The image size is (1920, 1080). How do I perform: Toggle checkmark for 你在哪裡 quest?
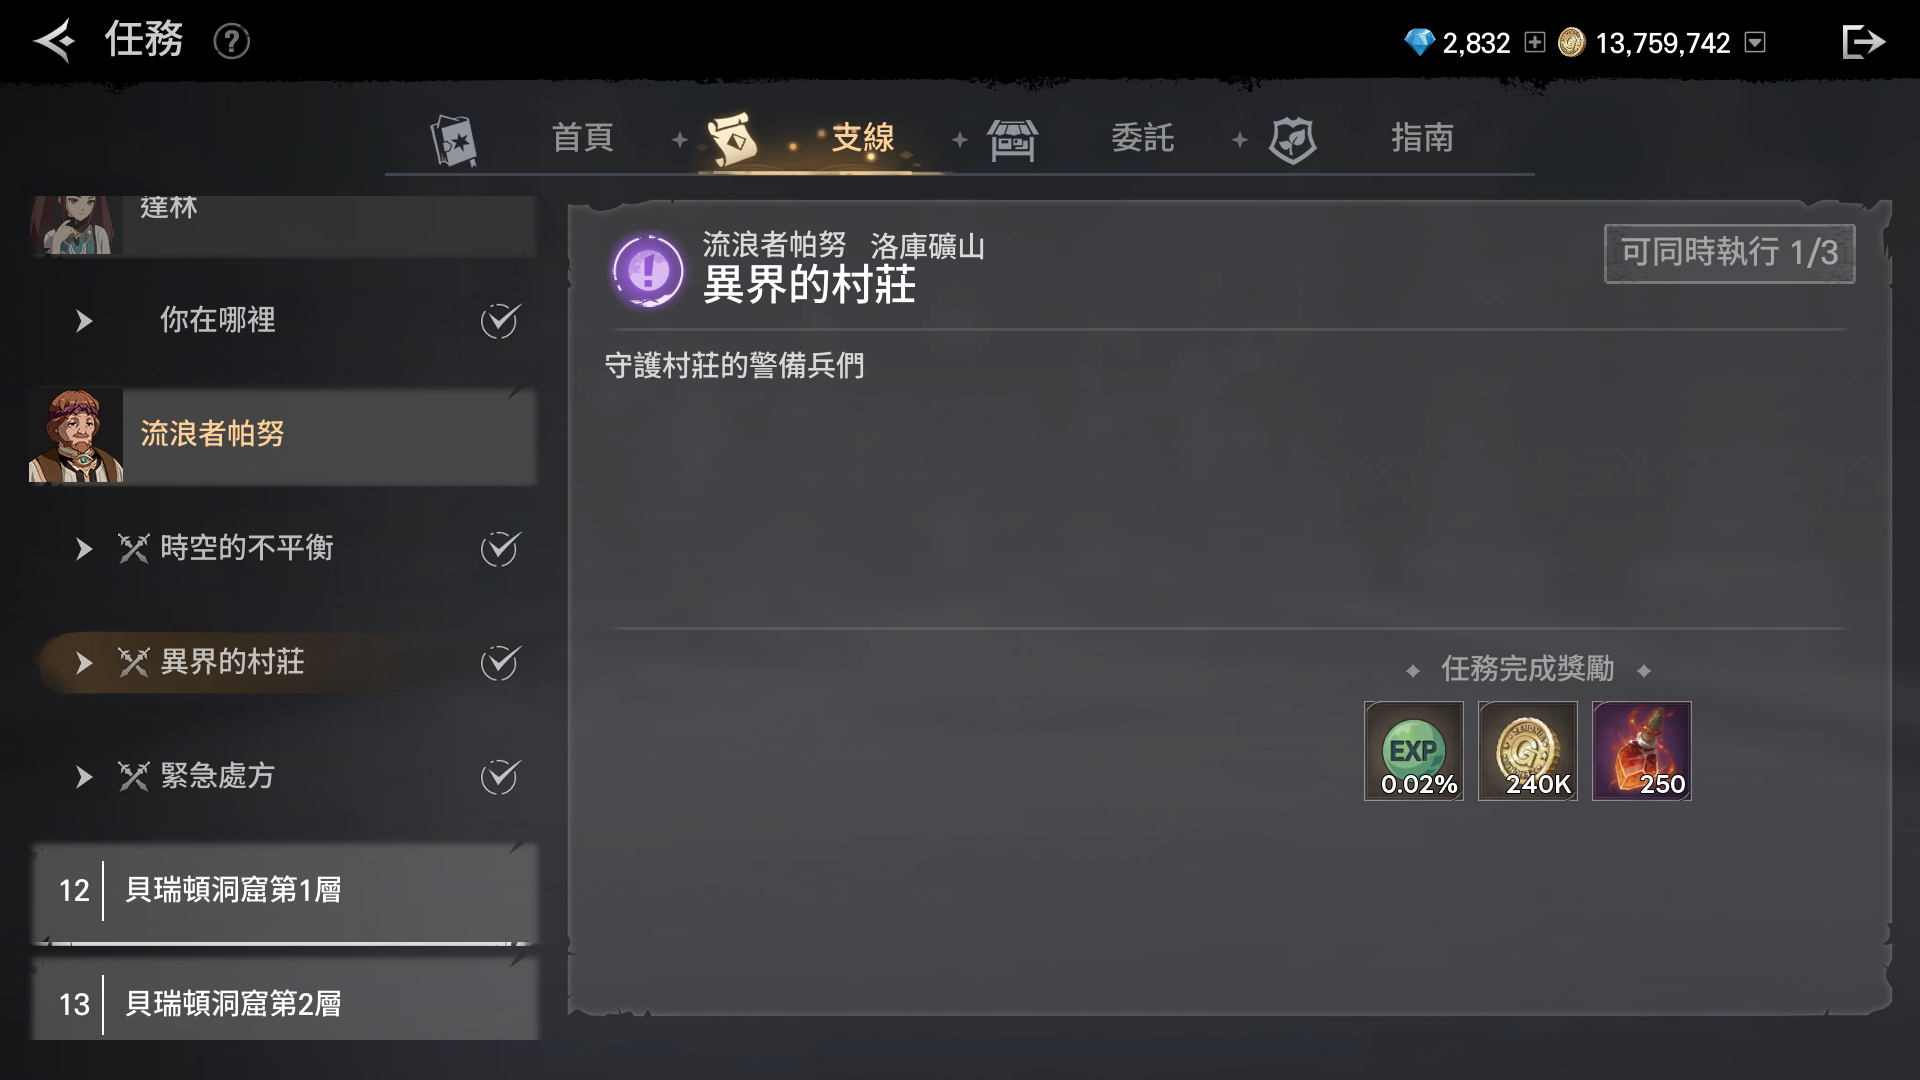[x=499, y=321]
